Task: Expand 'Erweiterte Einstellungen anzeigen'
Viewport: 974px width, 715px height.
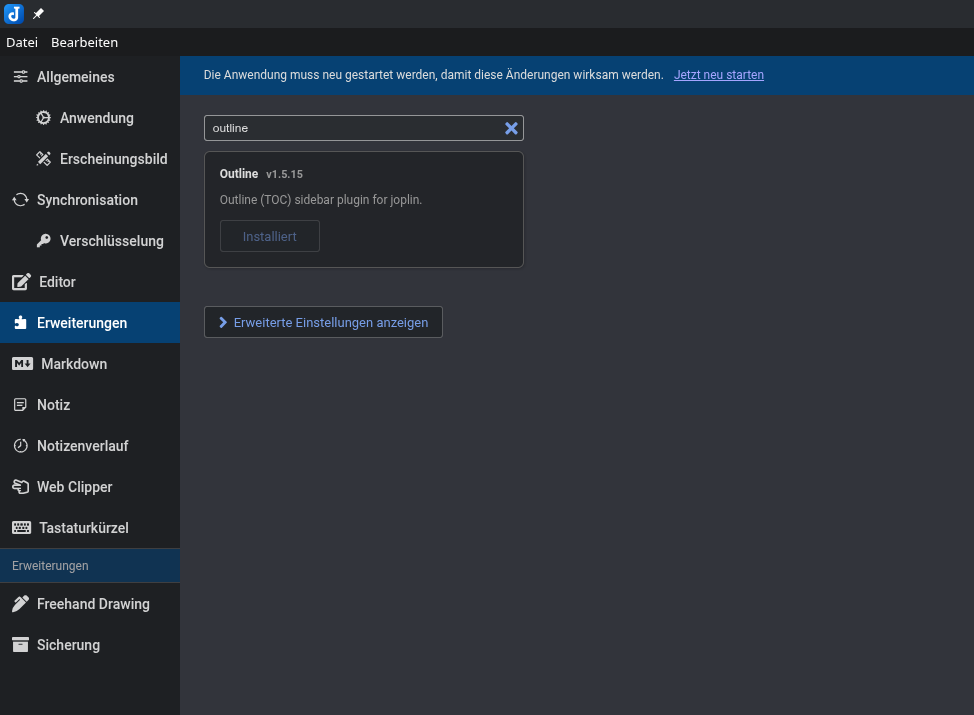Action: pyautogui.click(x=323, y=322)
